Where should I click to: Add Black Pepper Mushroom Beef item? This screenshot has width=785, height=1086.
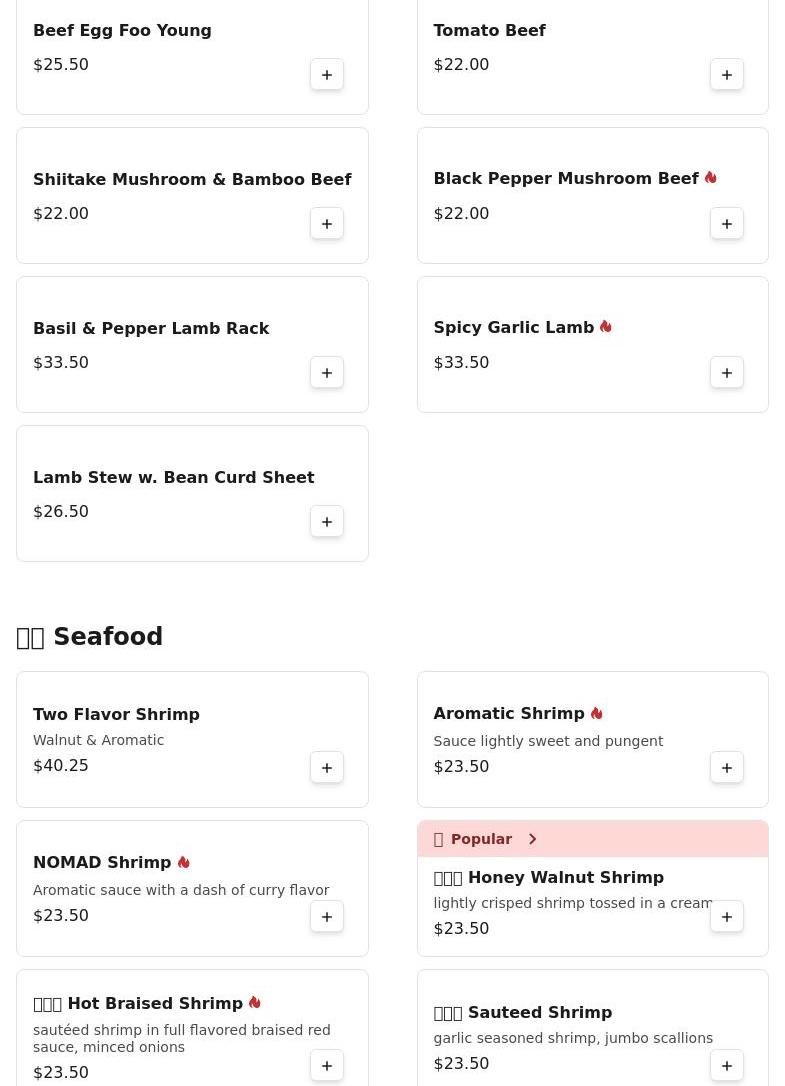click(727, 224)
